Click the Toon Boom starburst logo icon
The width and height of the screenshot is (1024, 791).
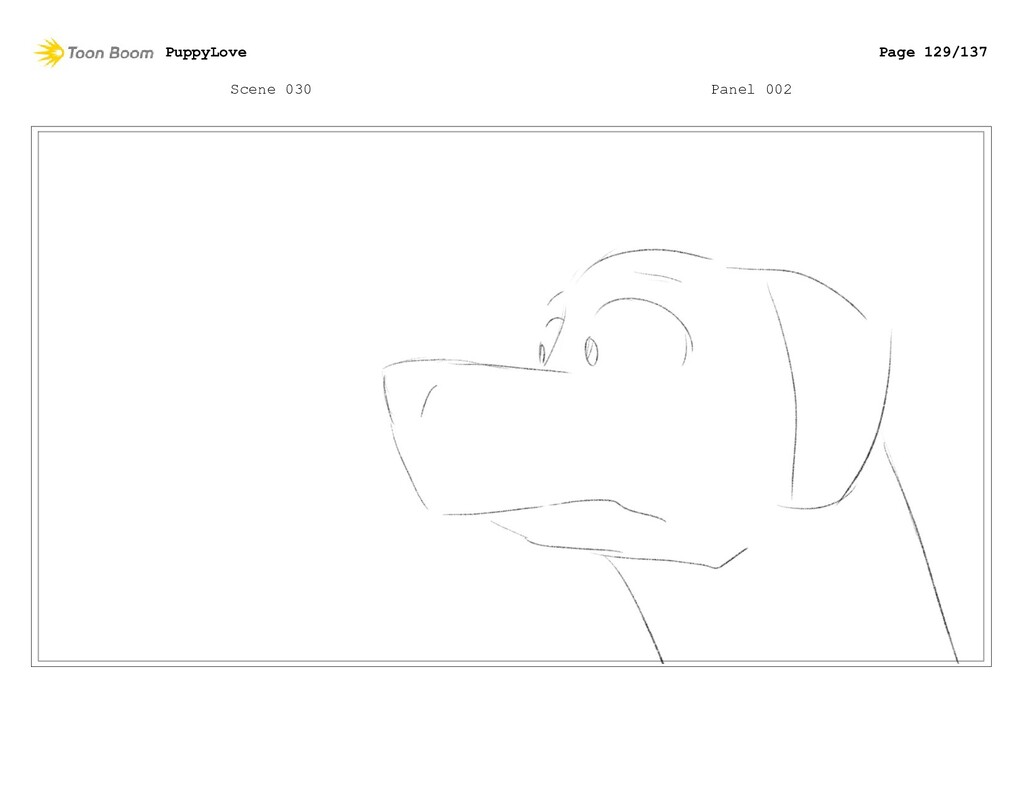pyautogui.click(x=49, y=52)
